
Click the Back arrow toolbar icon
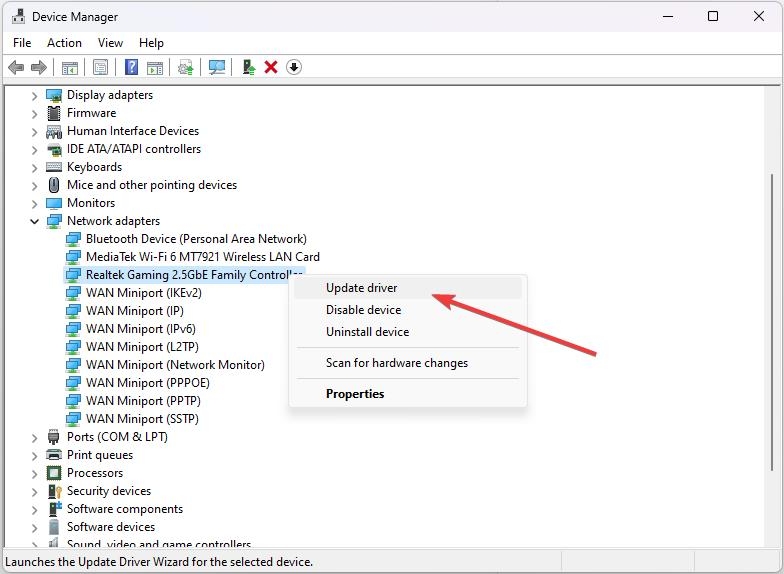[x=16, y=67]
